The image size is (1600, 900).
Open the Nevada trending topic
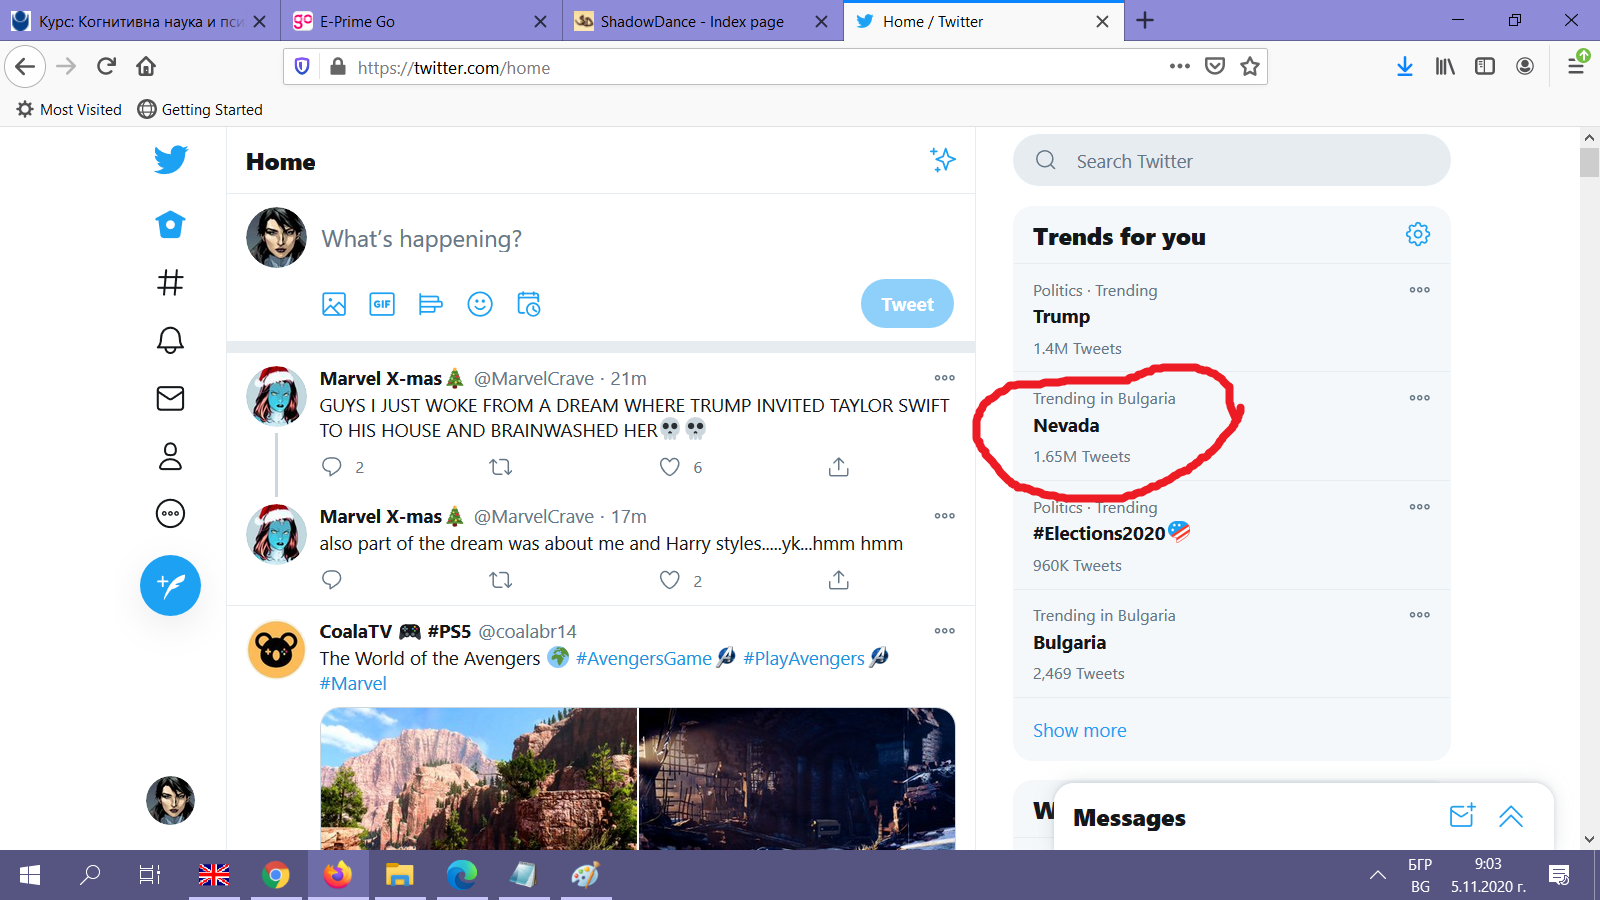[x=1231, y=427]
